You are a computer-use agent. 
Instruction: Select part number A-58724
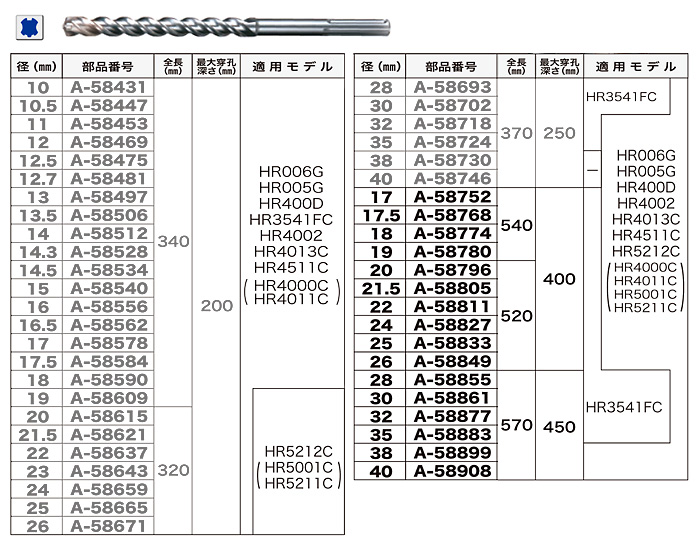[453, 142]
